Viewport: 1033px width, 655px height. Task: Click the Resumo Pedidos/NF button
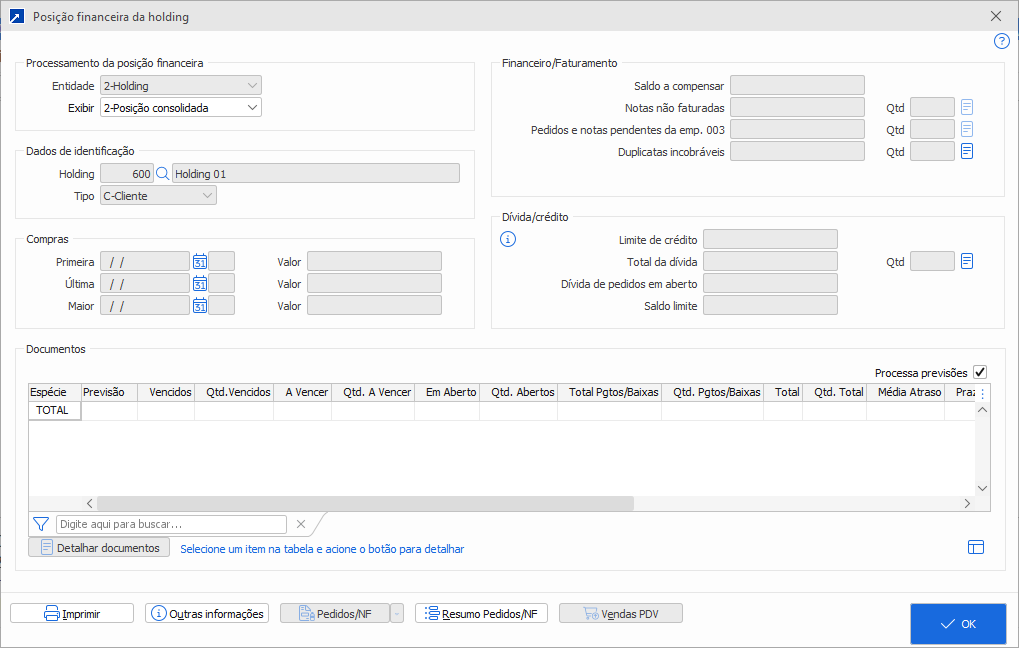point(481,614)
